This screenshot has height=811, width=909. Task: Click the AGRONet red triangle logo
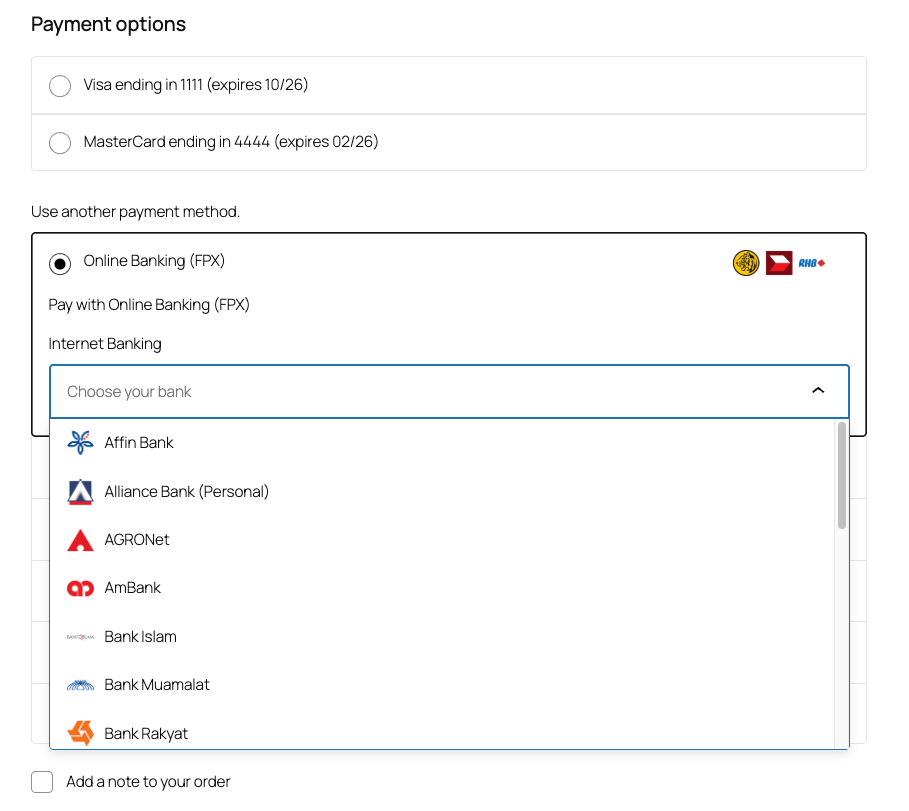80,540
